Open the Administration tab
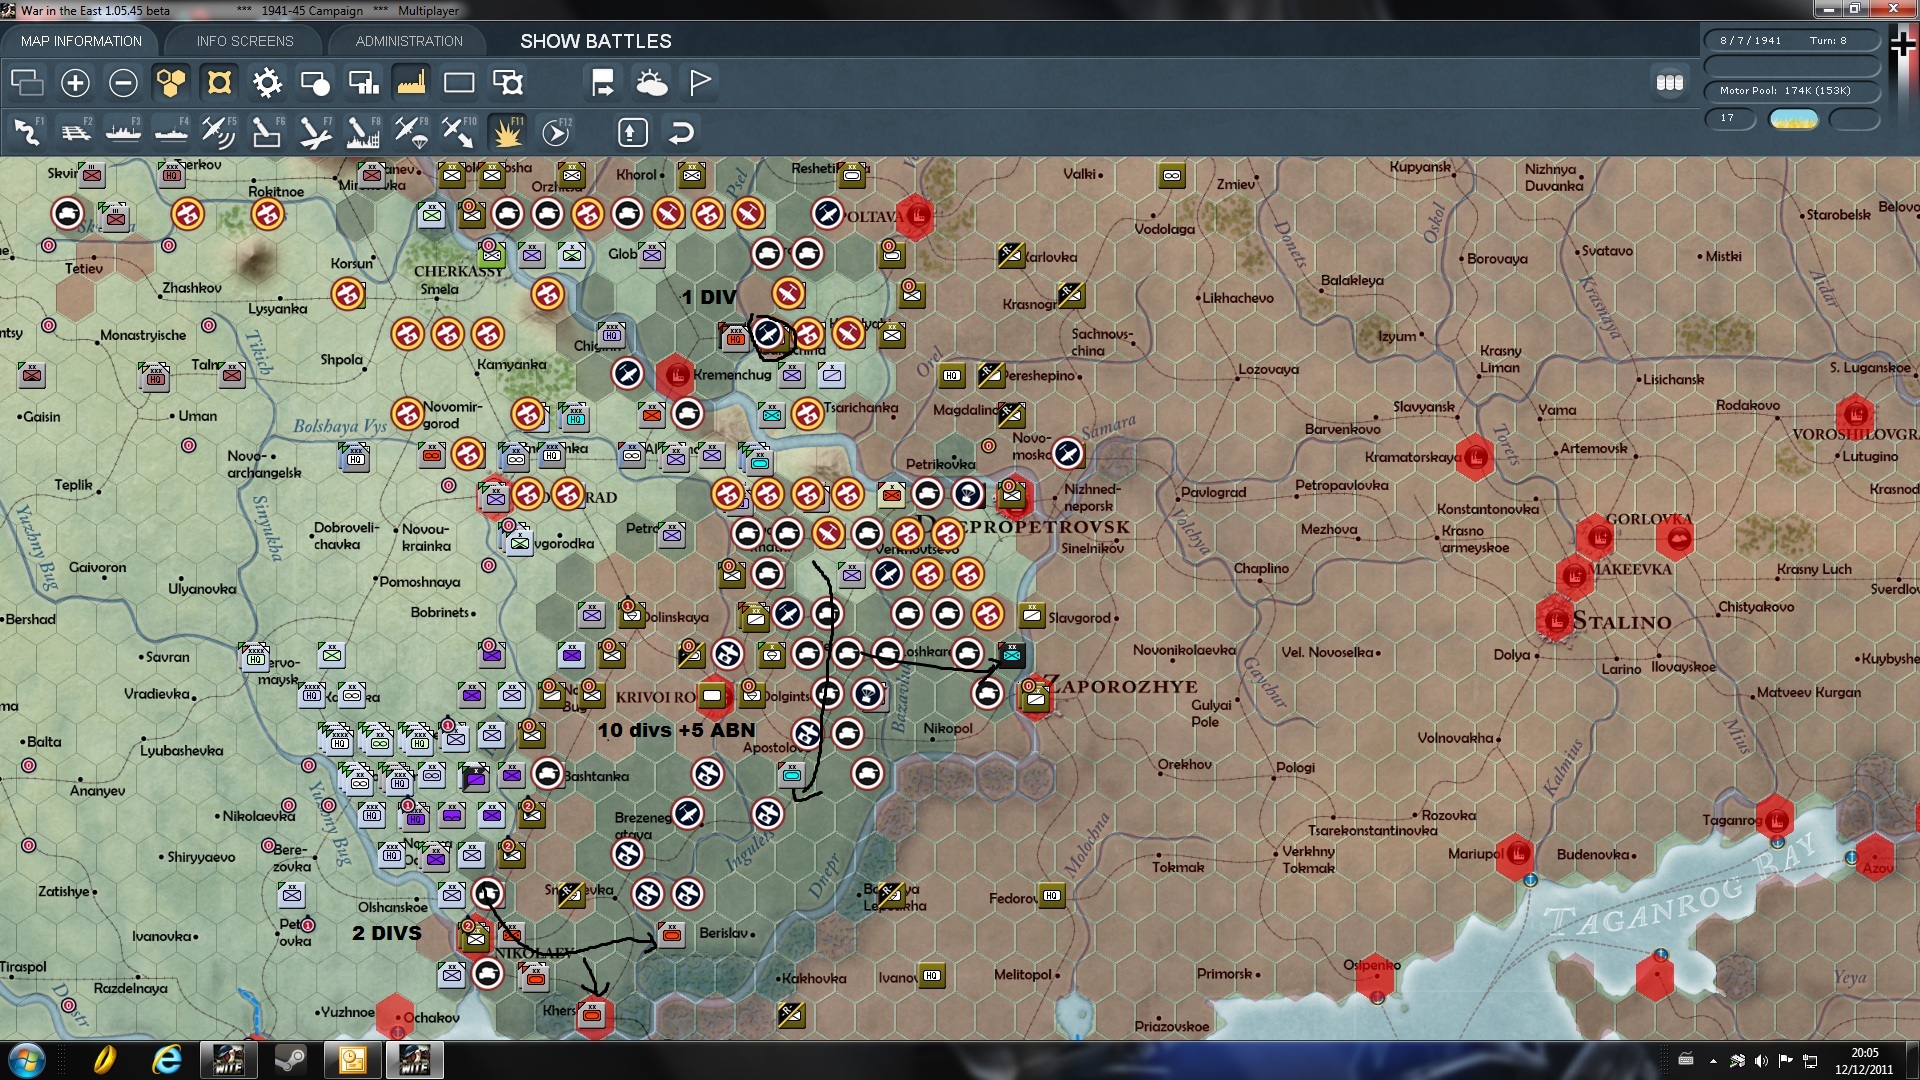 pos(409,41)
